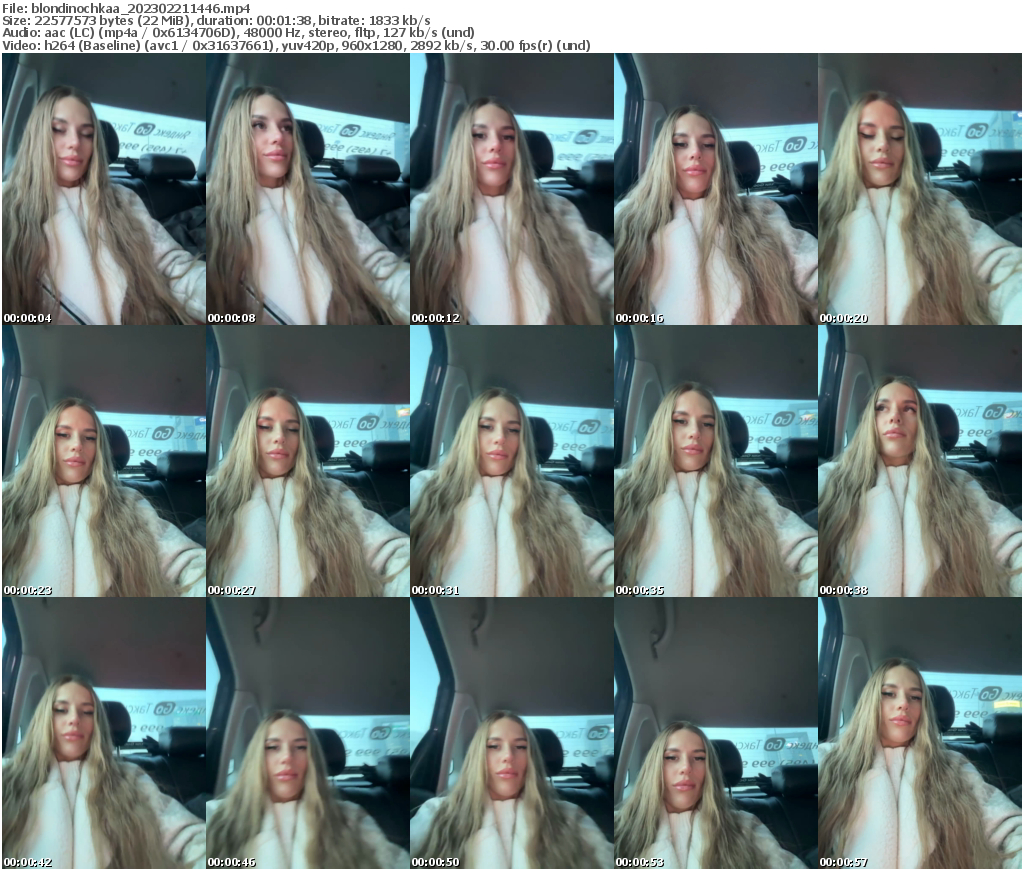
Task: Click the 00:00:46 preview frame
Action: click(306, 730)
